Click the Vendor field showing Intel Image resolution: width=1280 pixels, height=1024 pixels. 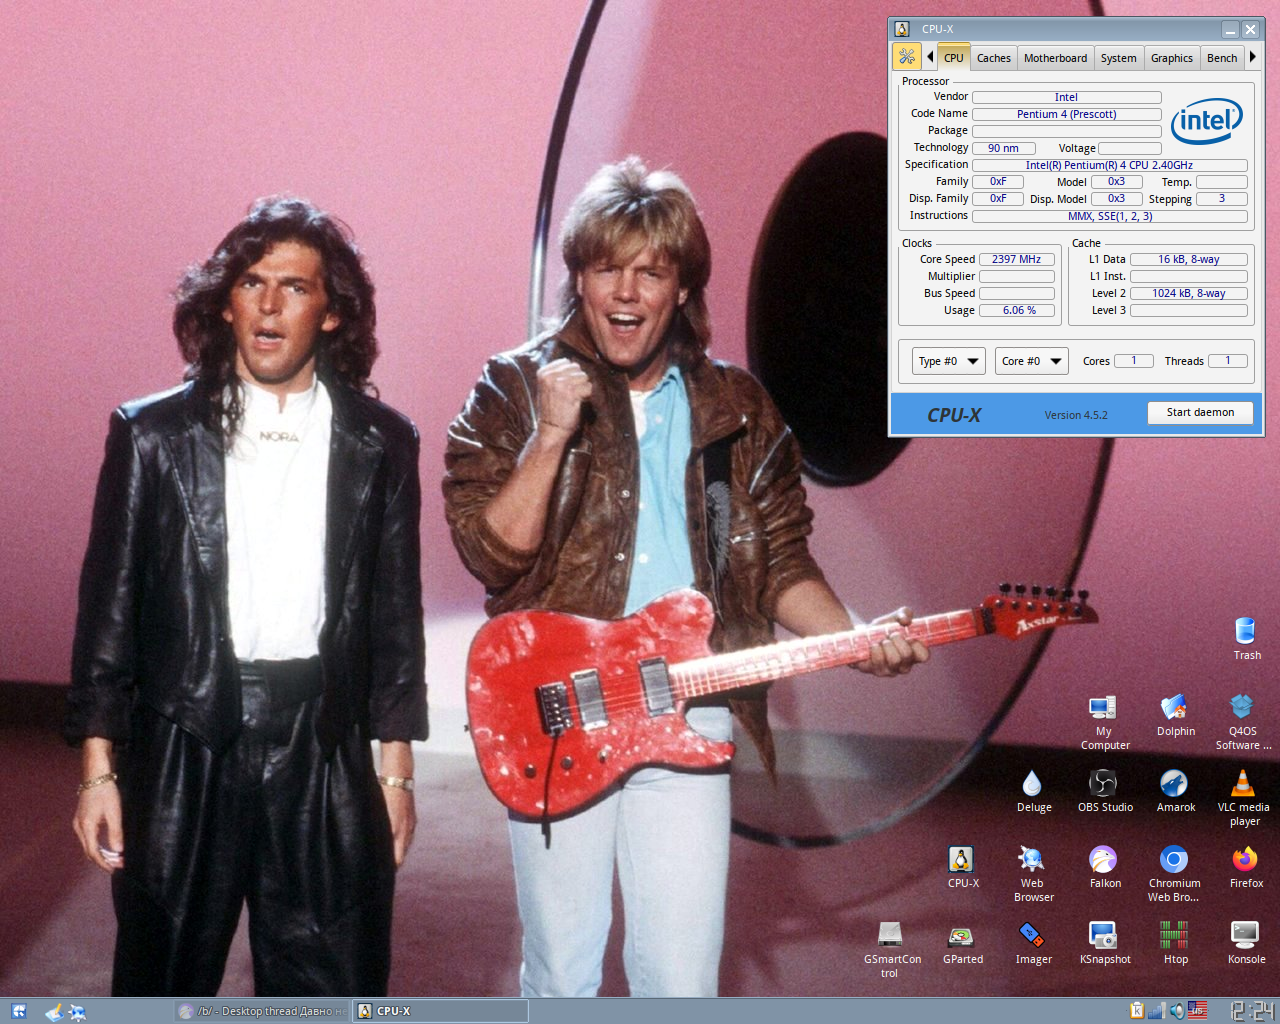click(1066, 97)
